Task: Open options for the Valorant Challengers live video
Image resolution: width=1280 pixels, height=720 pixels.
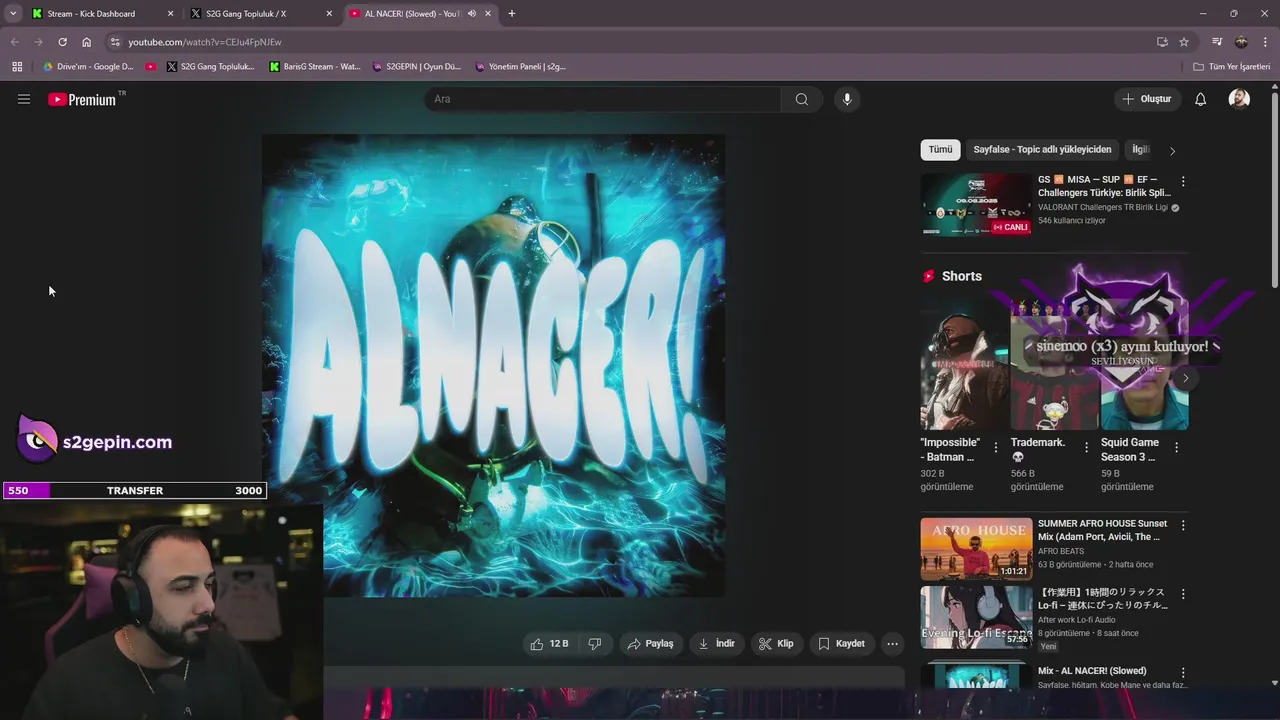Action: click(1183, 181)
